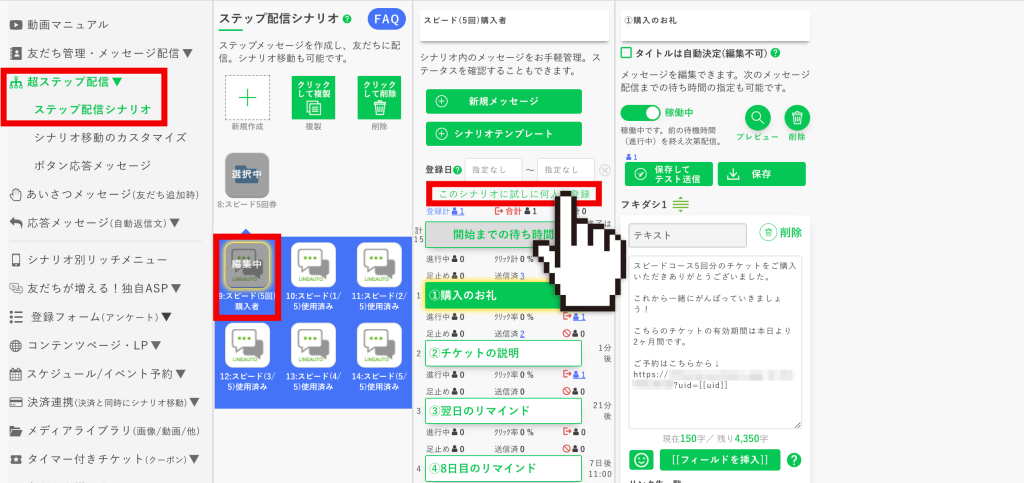Create new scenario with plus icon
1024x483 pixels.
248,98
